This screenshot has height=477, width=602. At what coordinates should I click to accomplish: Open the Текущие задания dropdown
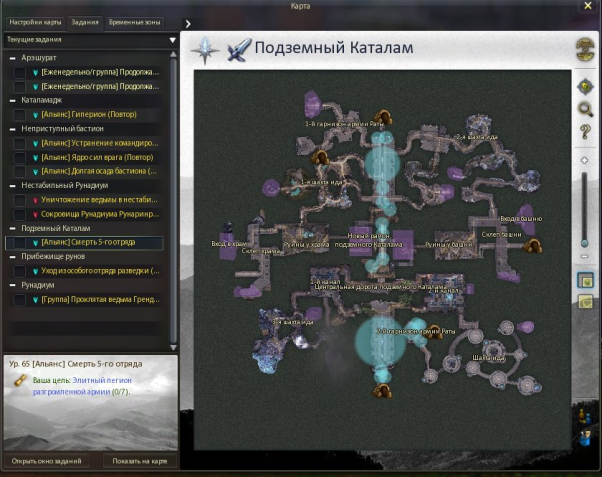click(x=172, y=41)
